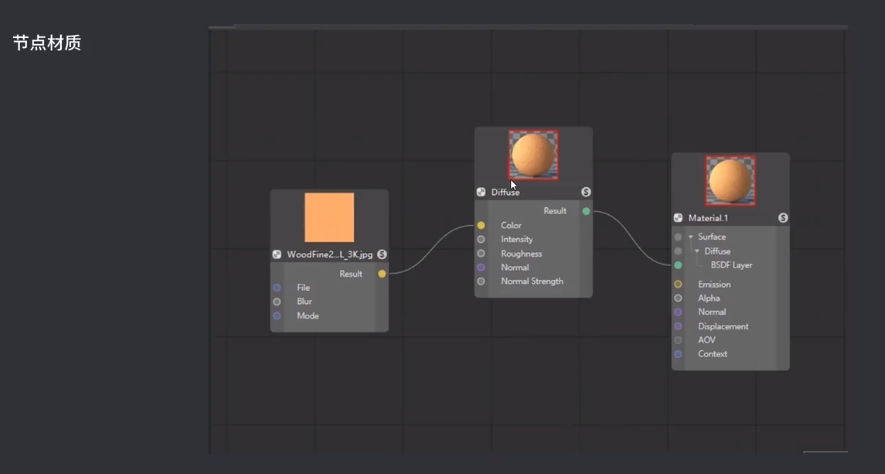Click the yellow Color input port on Diffuse
The width and height of the screenshot is (885, 474).
coord(481,225)
